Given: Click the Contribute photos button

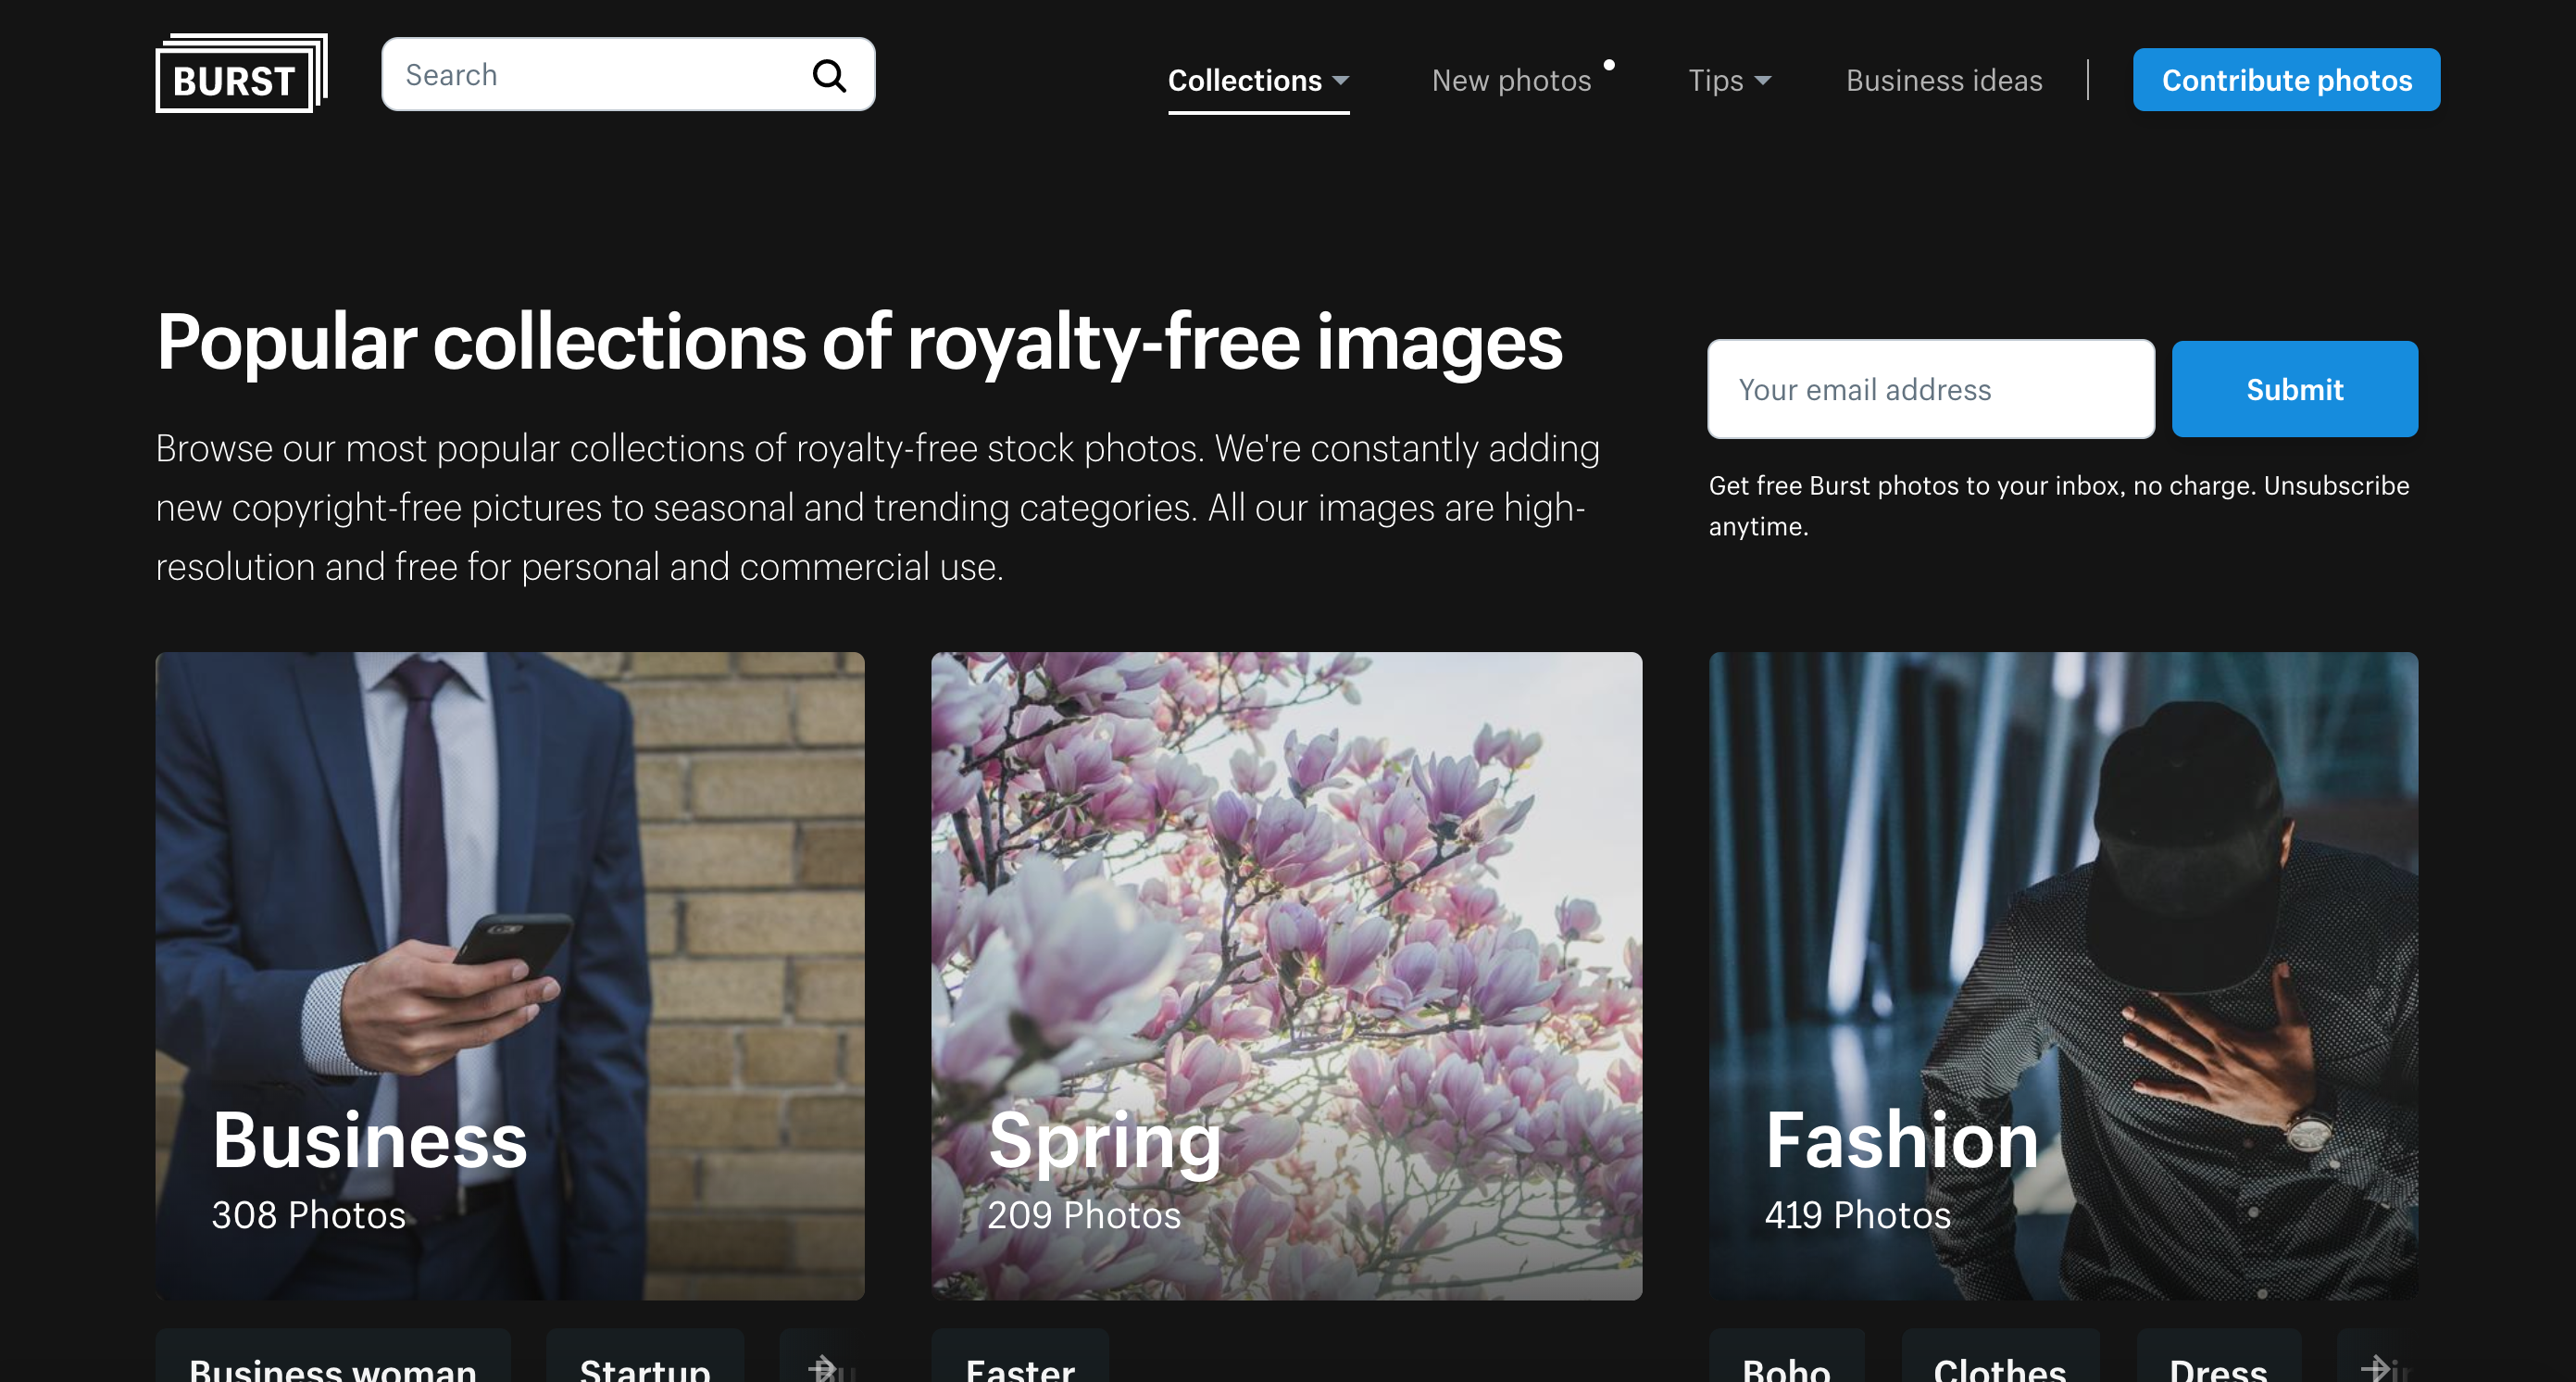Looking at the screenshot, I should 2286,80.
